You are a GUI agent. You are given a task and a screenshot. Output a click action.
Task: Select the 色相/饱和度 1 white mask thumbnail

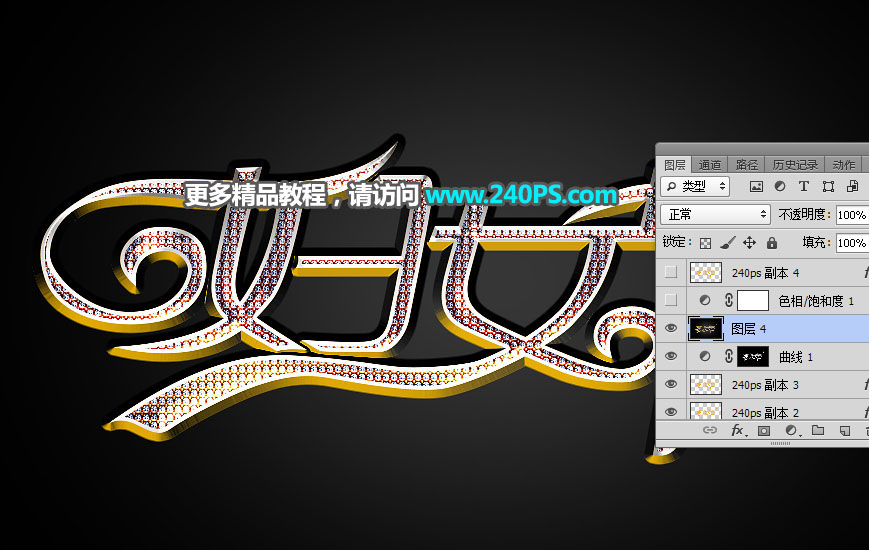click(753, 301)
